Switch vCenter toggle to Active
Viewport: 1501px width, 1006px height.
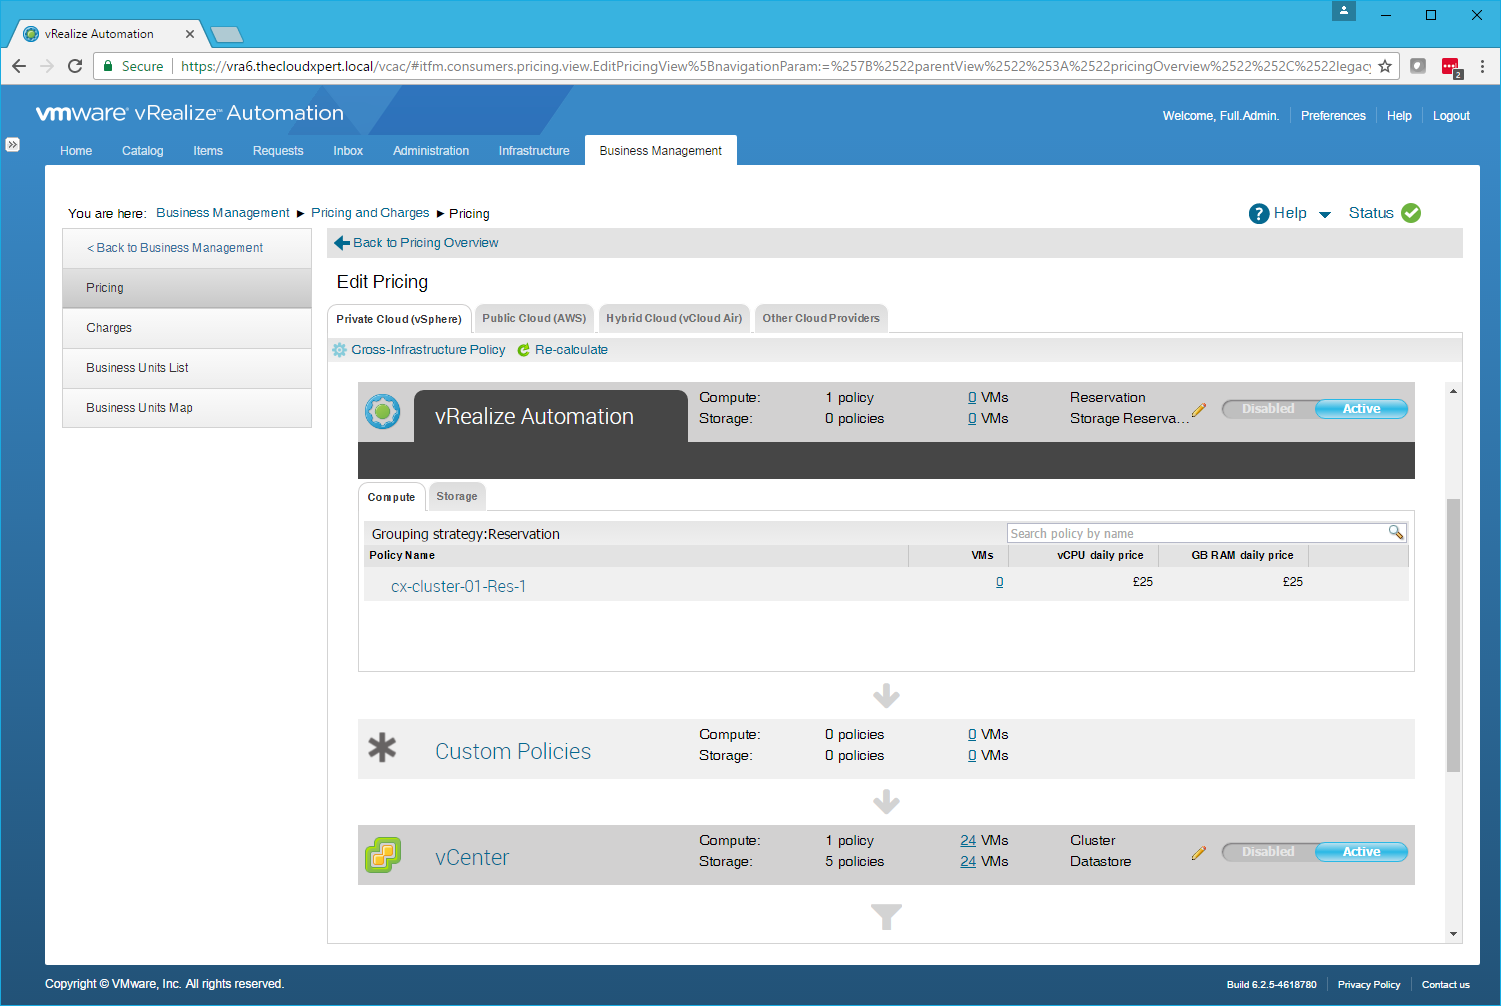(x=1361, y=852)
